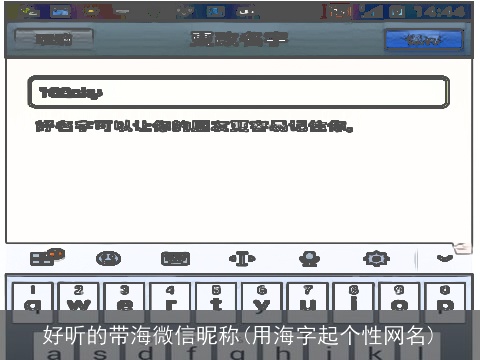480x360 pixels.
Task: Collapse the keyboard with the chevron
Action: pos(445,258)
